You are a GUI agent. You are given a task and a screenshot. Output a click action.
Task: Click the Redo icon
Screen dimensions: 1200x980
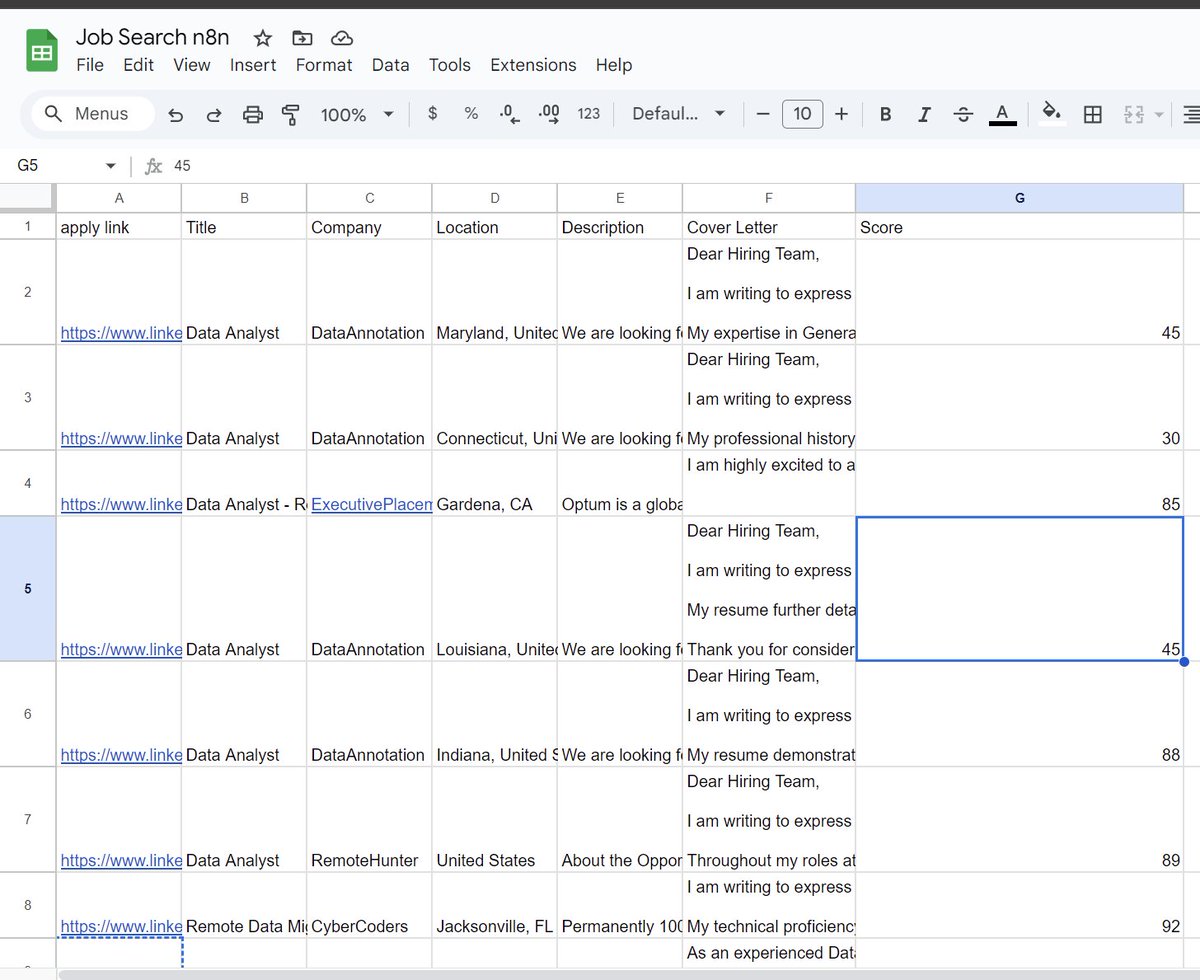[x=214, y=115]
